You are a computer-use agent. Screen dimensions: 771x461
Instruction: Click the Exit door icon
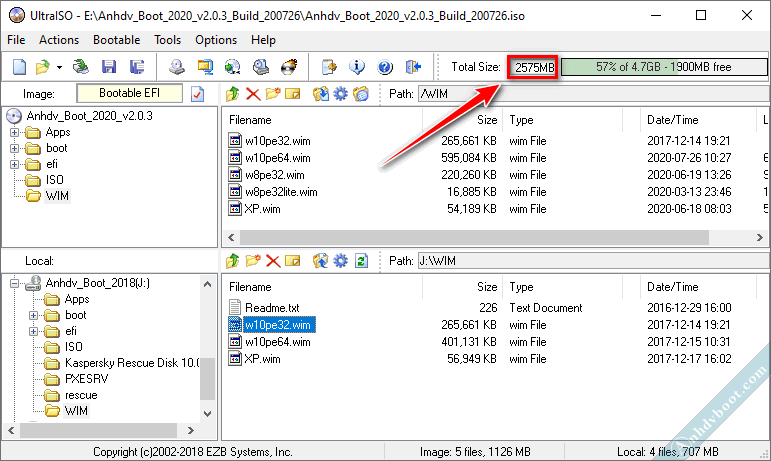[414, 67]
